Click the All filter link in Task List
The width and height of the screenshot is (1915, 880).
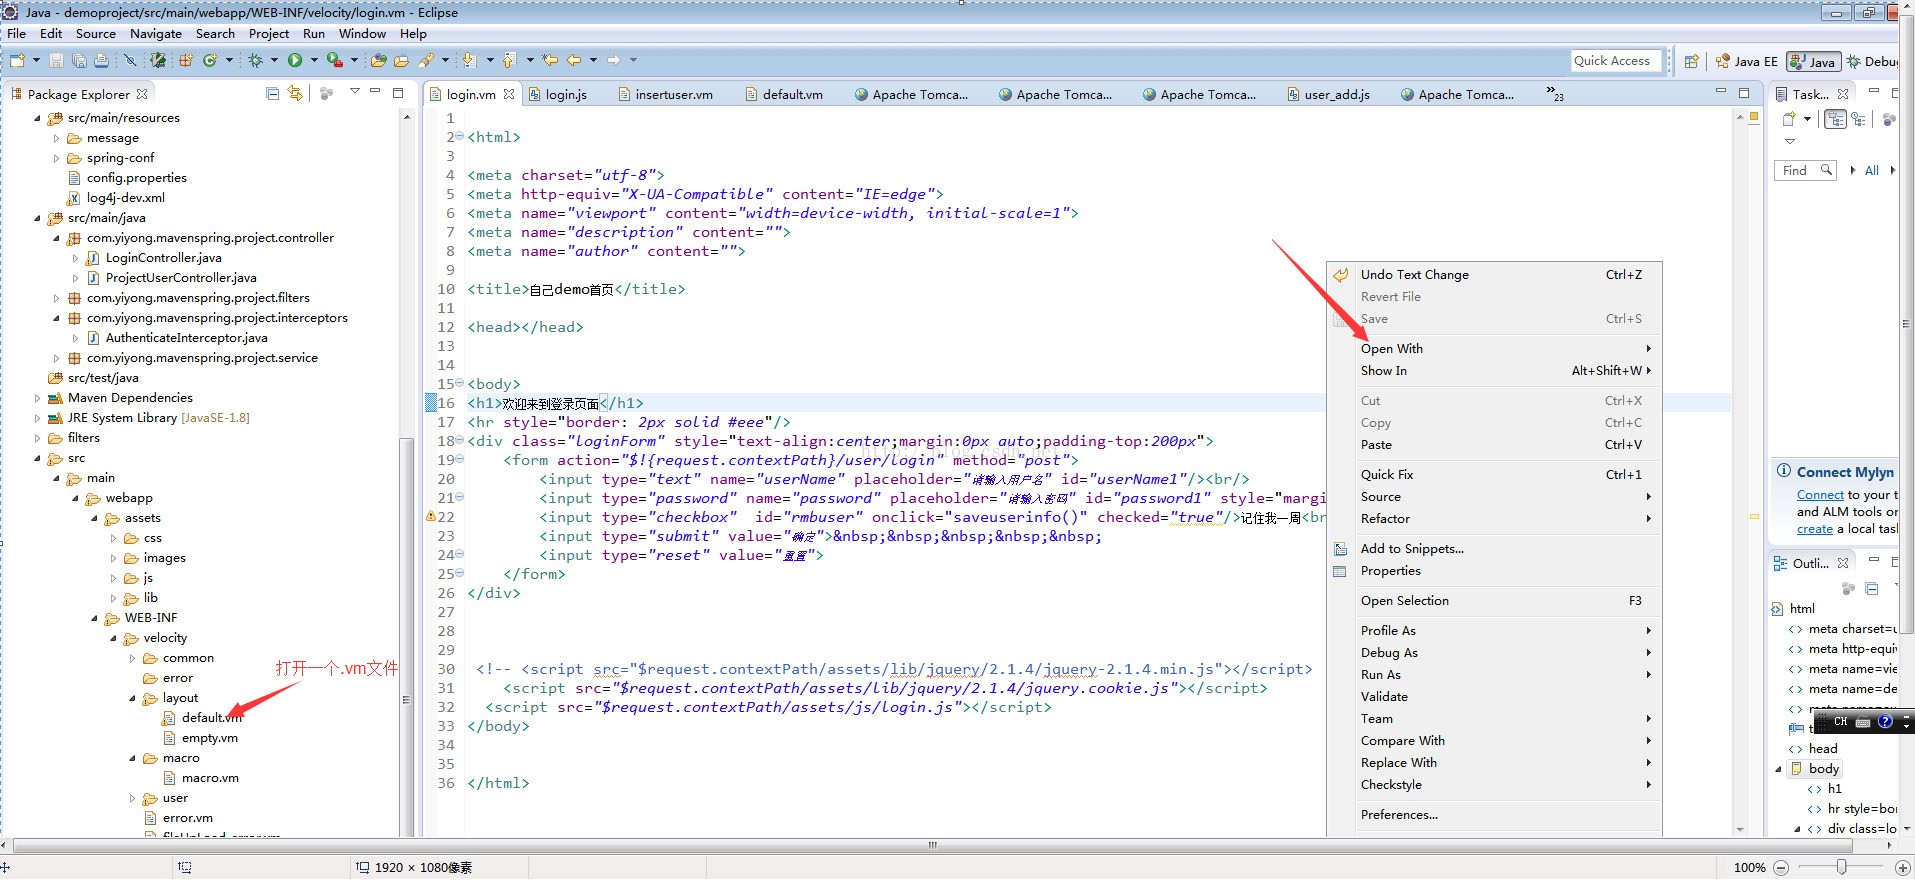1872,170
